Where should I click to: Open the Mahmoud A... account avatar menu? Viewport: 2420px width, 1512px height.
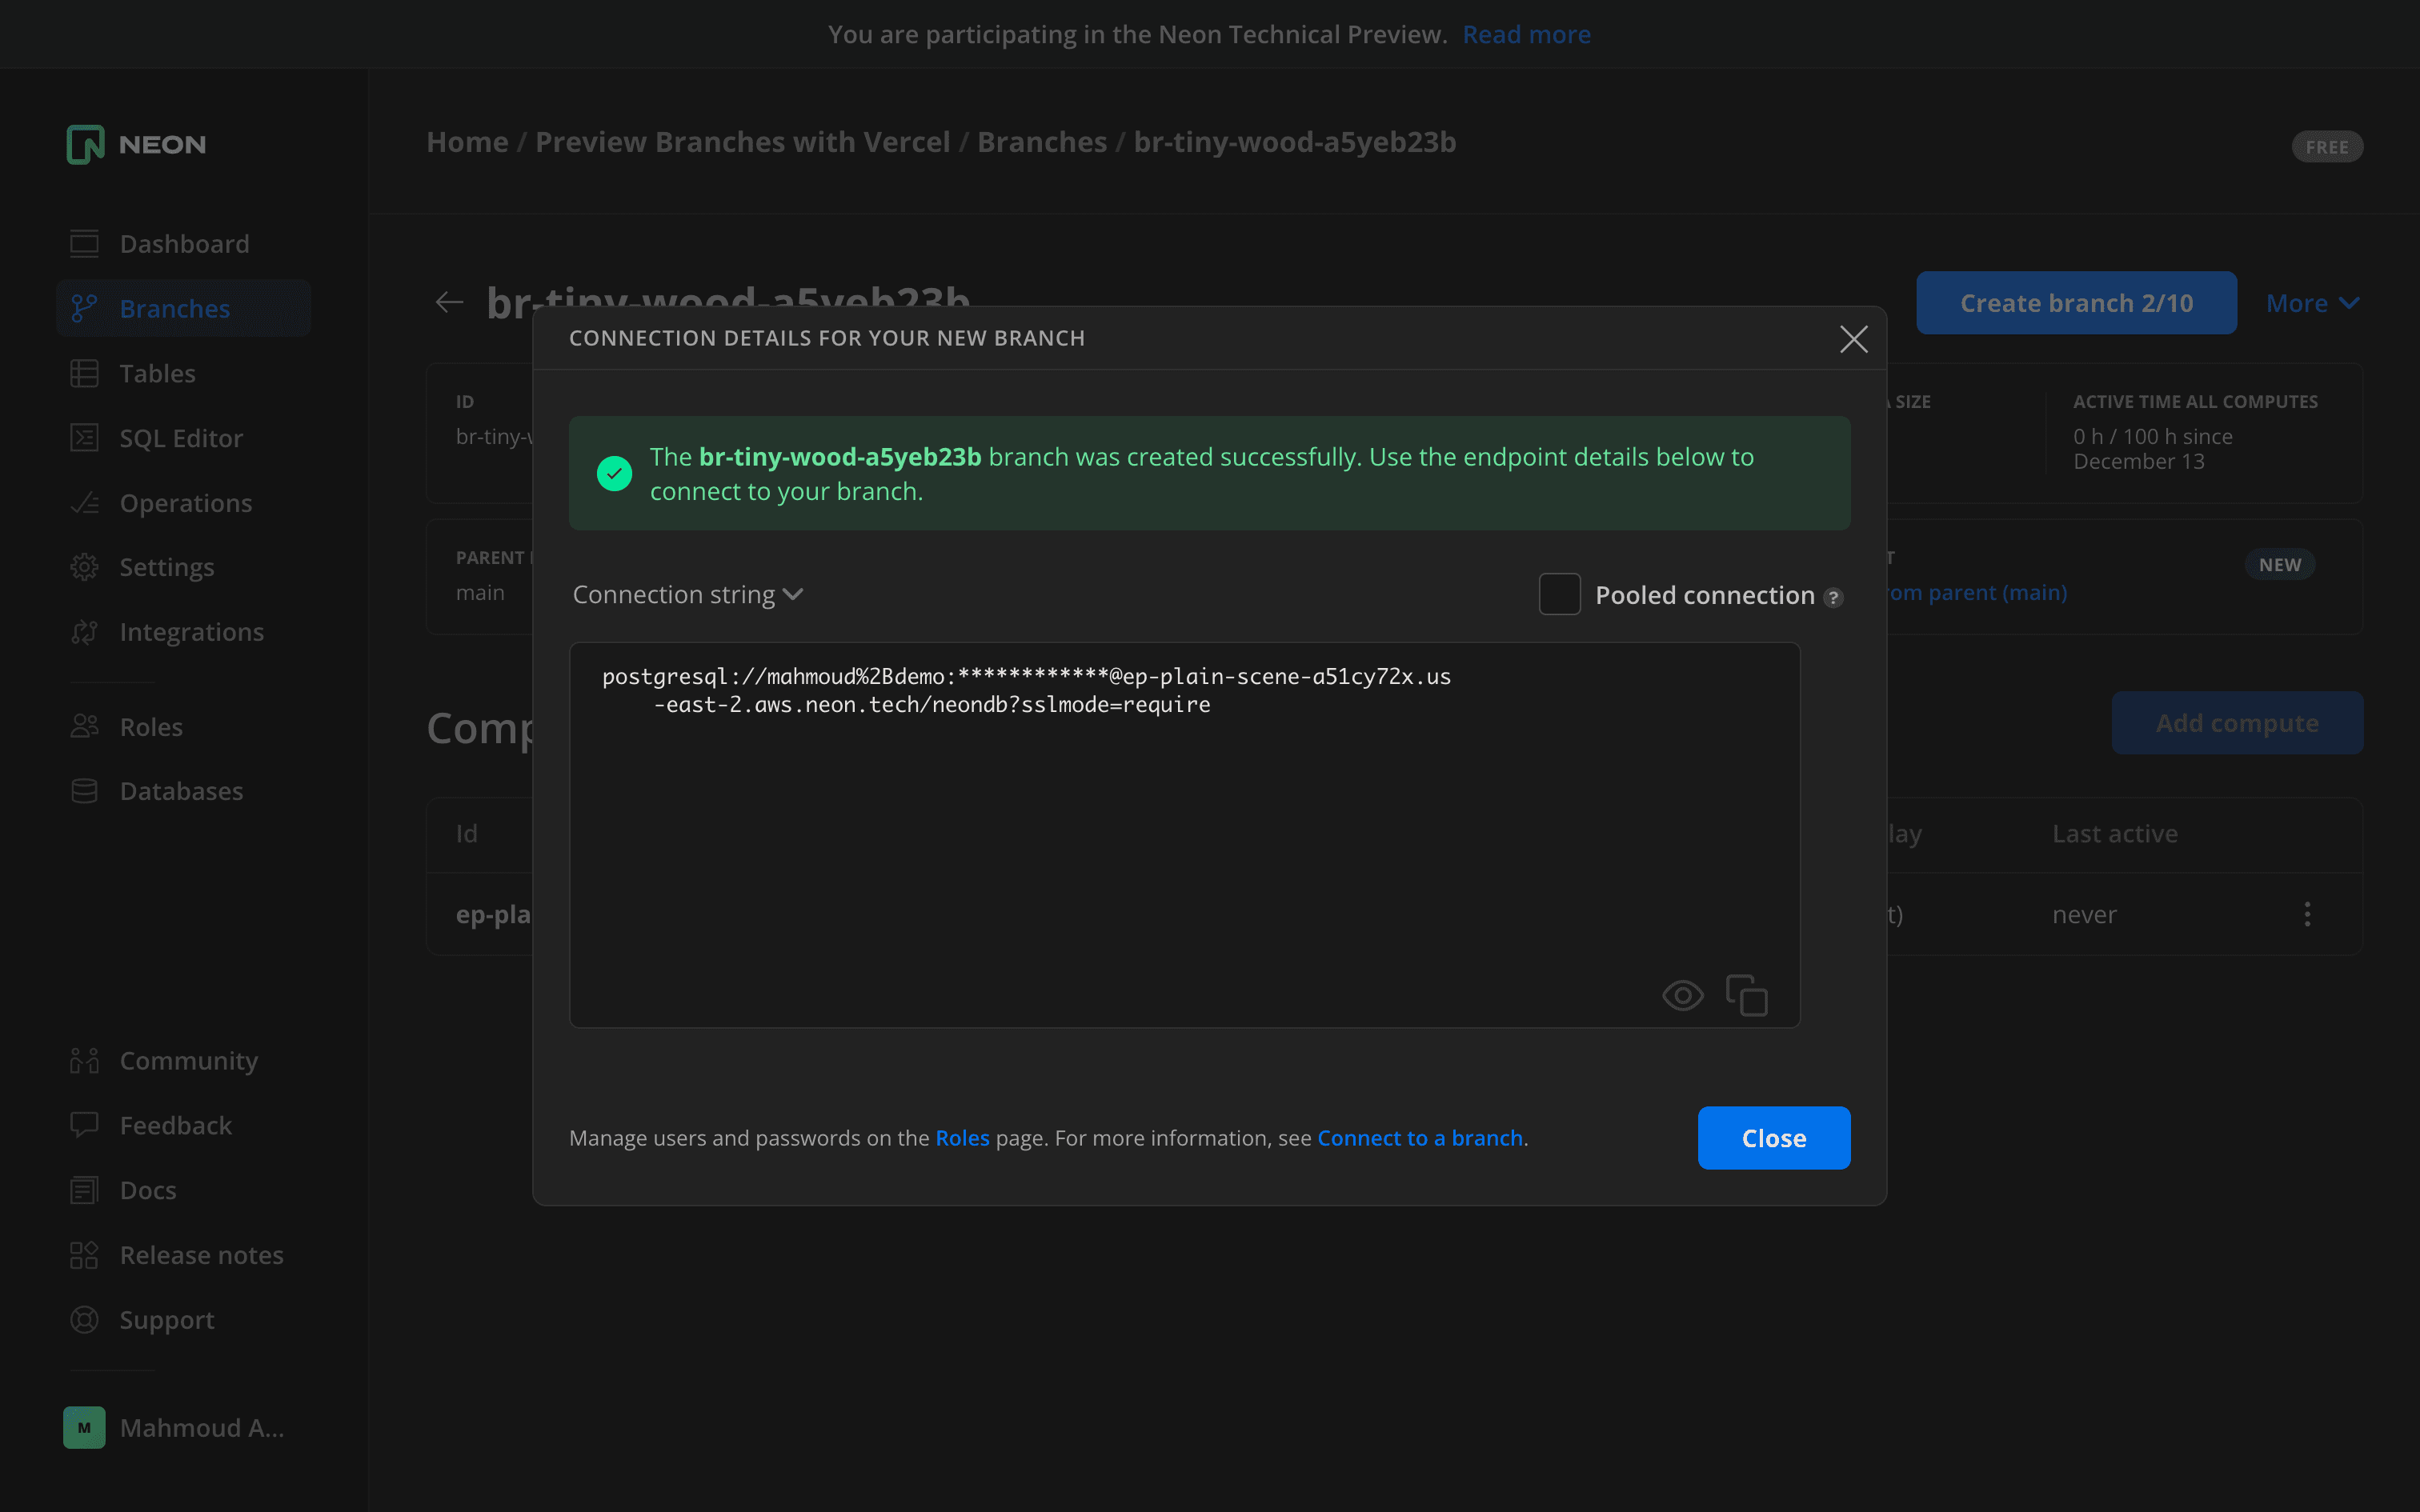[84, 1427]
